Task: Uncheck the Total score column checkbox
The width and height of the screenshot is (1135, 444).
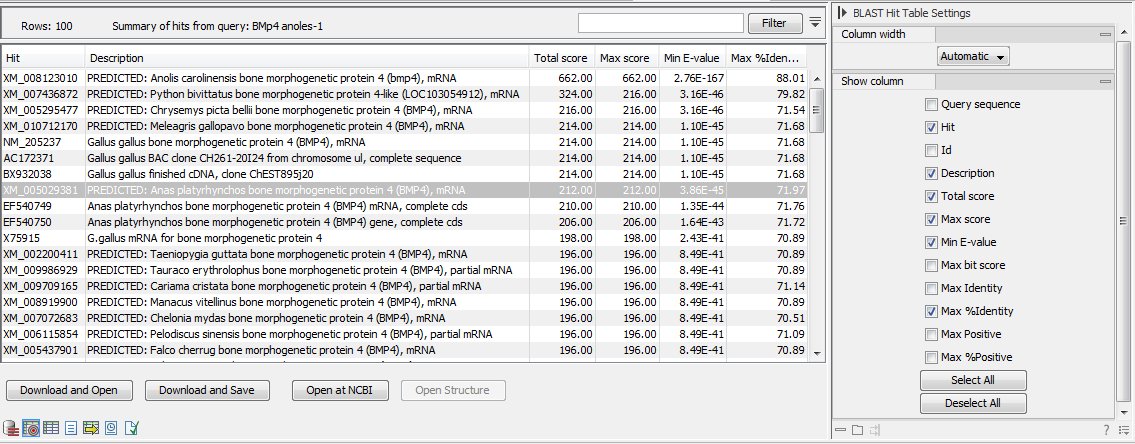Action: [932, 196]
